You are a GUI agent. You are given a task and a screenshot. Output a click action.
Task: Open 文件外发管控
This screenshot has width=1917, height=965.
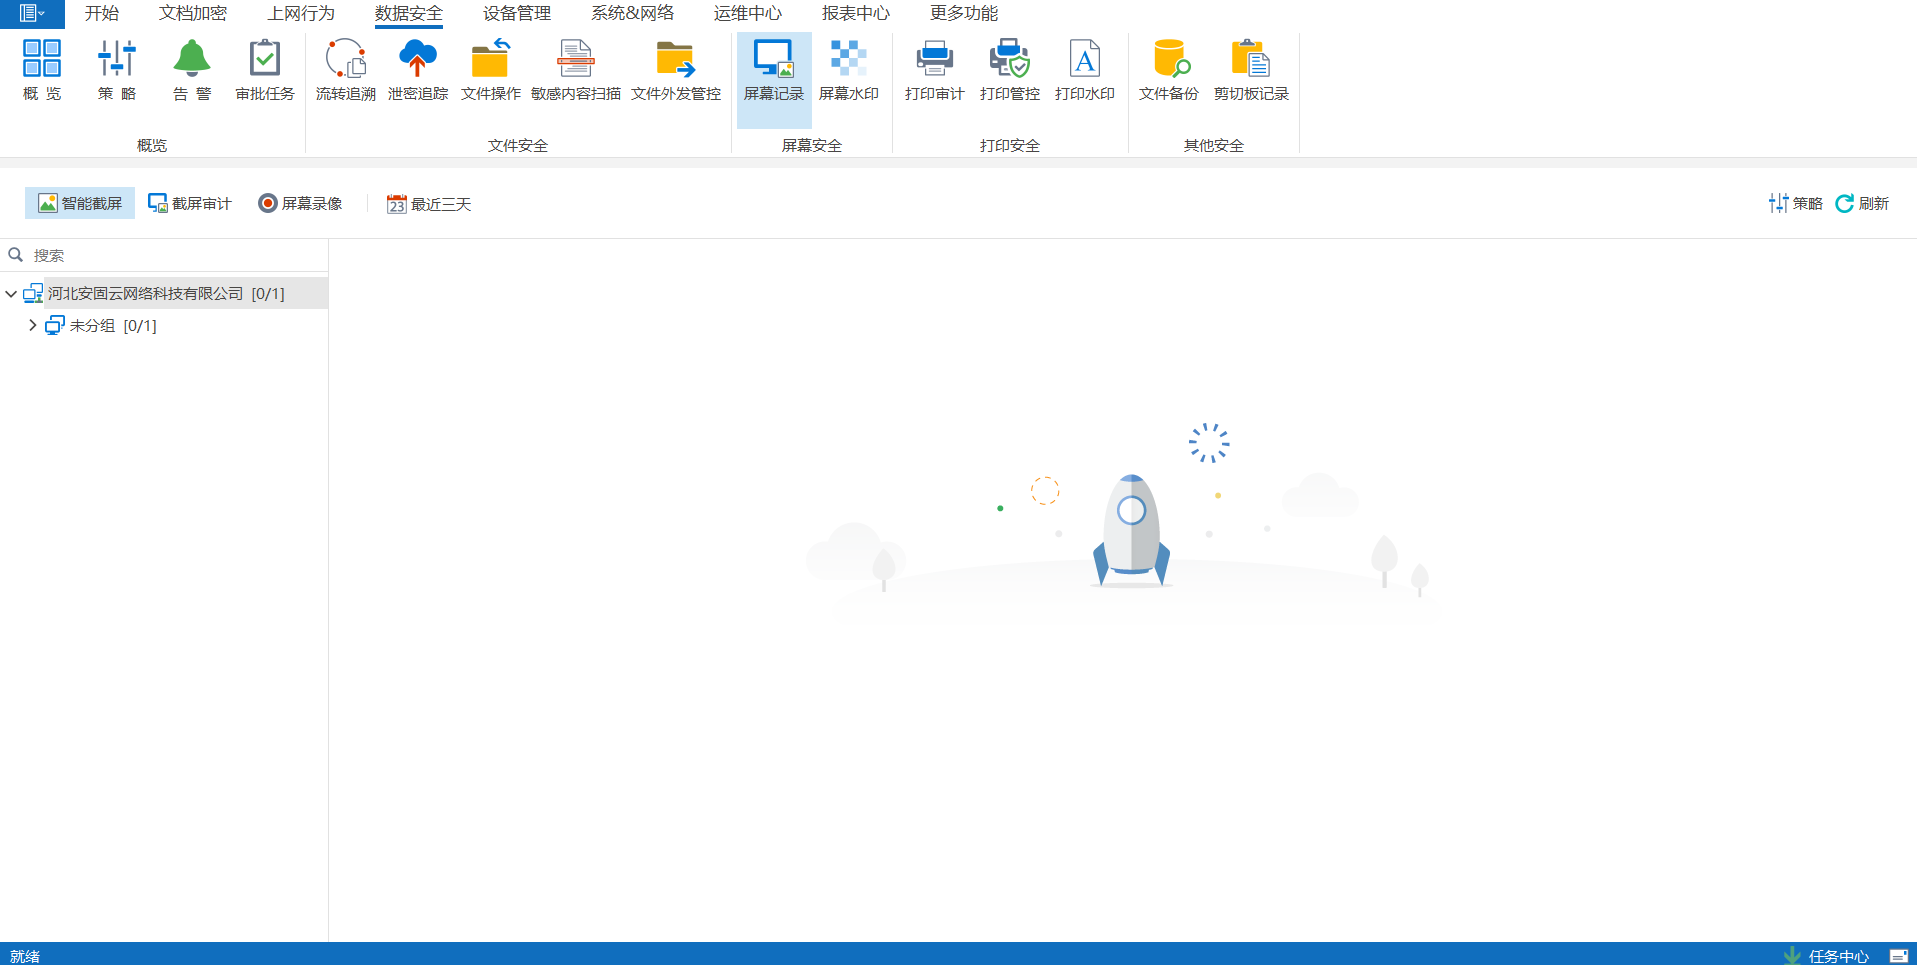676,70
